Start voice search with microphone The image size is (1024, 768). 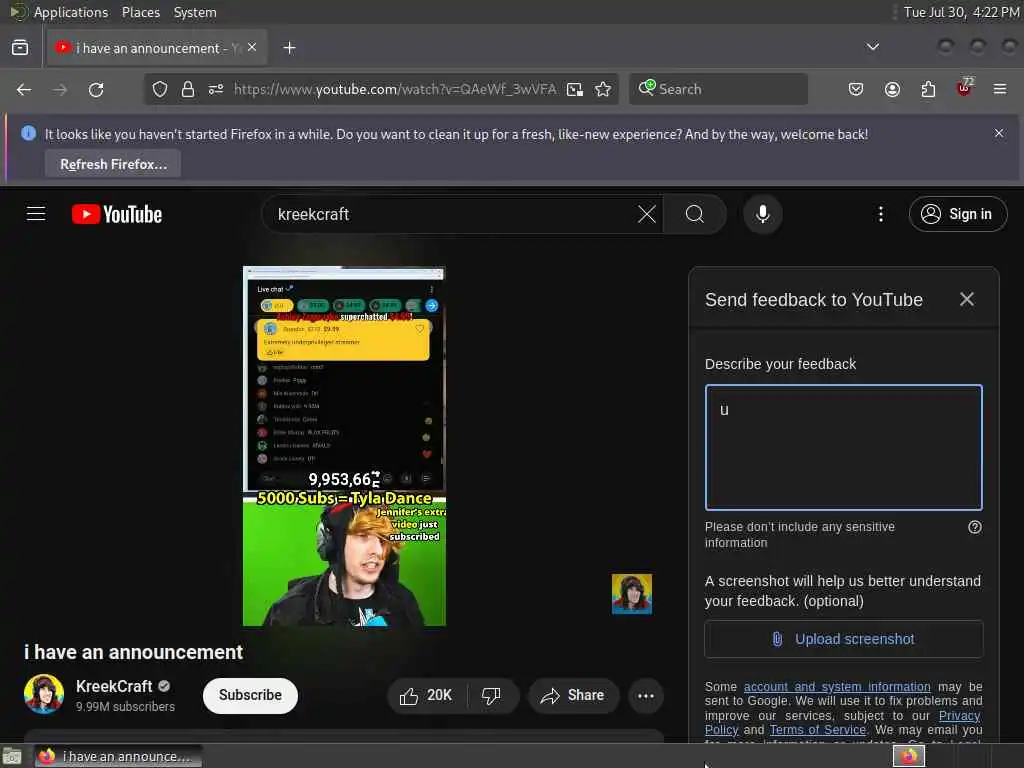(x=763, y=214)
